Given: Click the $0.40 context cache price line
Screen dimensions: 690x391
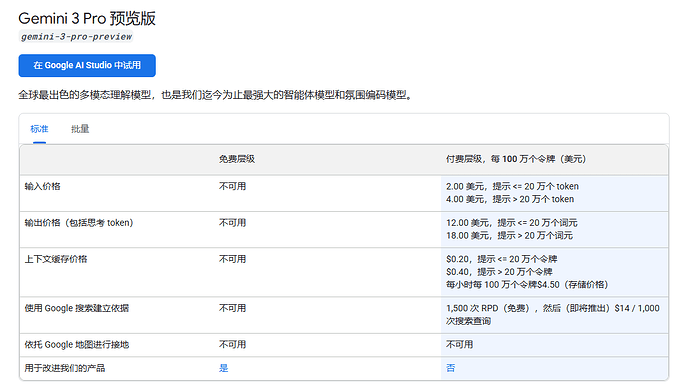Looking at the screenshot, I should tap(499, 272).
